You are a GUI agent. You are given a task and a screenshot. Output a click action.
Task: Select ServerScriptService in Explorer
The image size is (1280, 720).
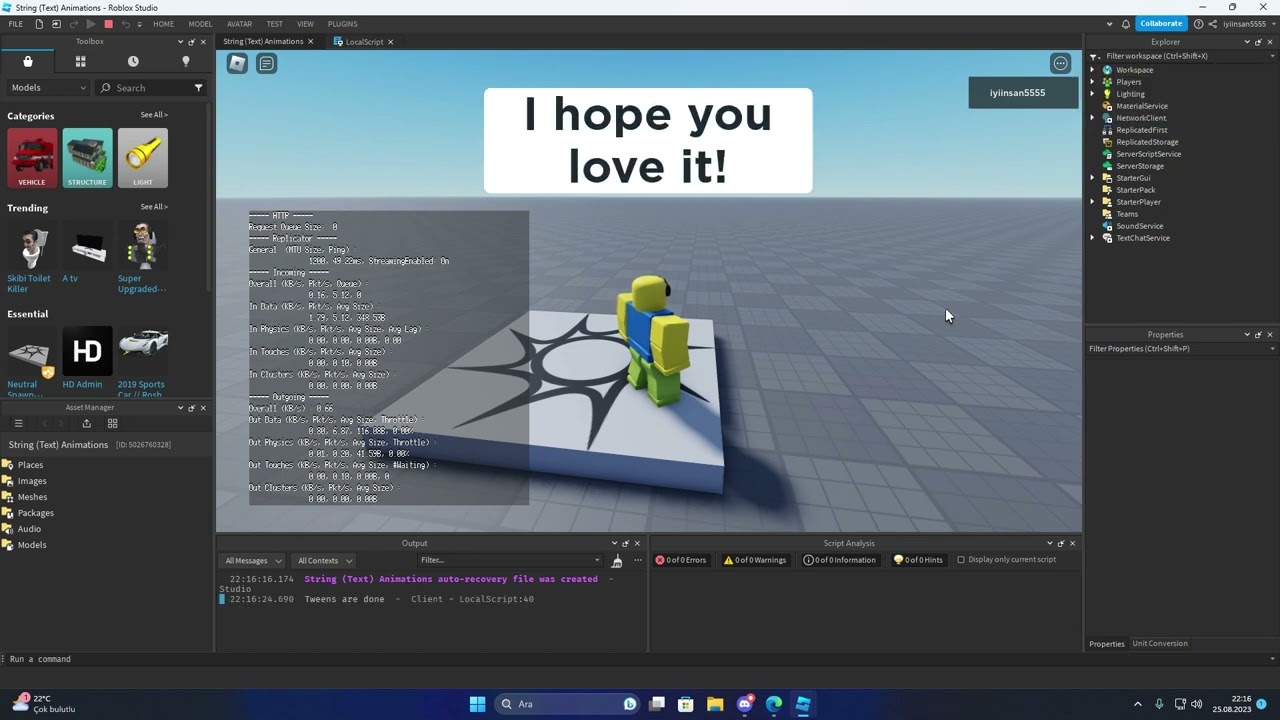tap(1148, 154)
